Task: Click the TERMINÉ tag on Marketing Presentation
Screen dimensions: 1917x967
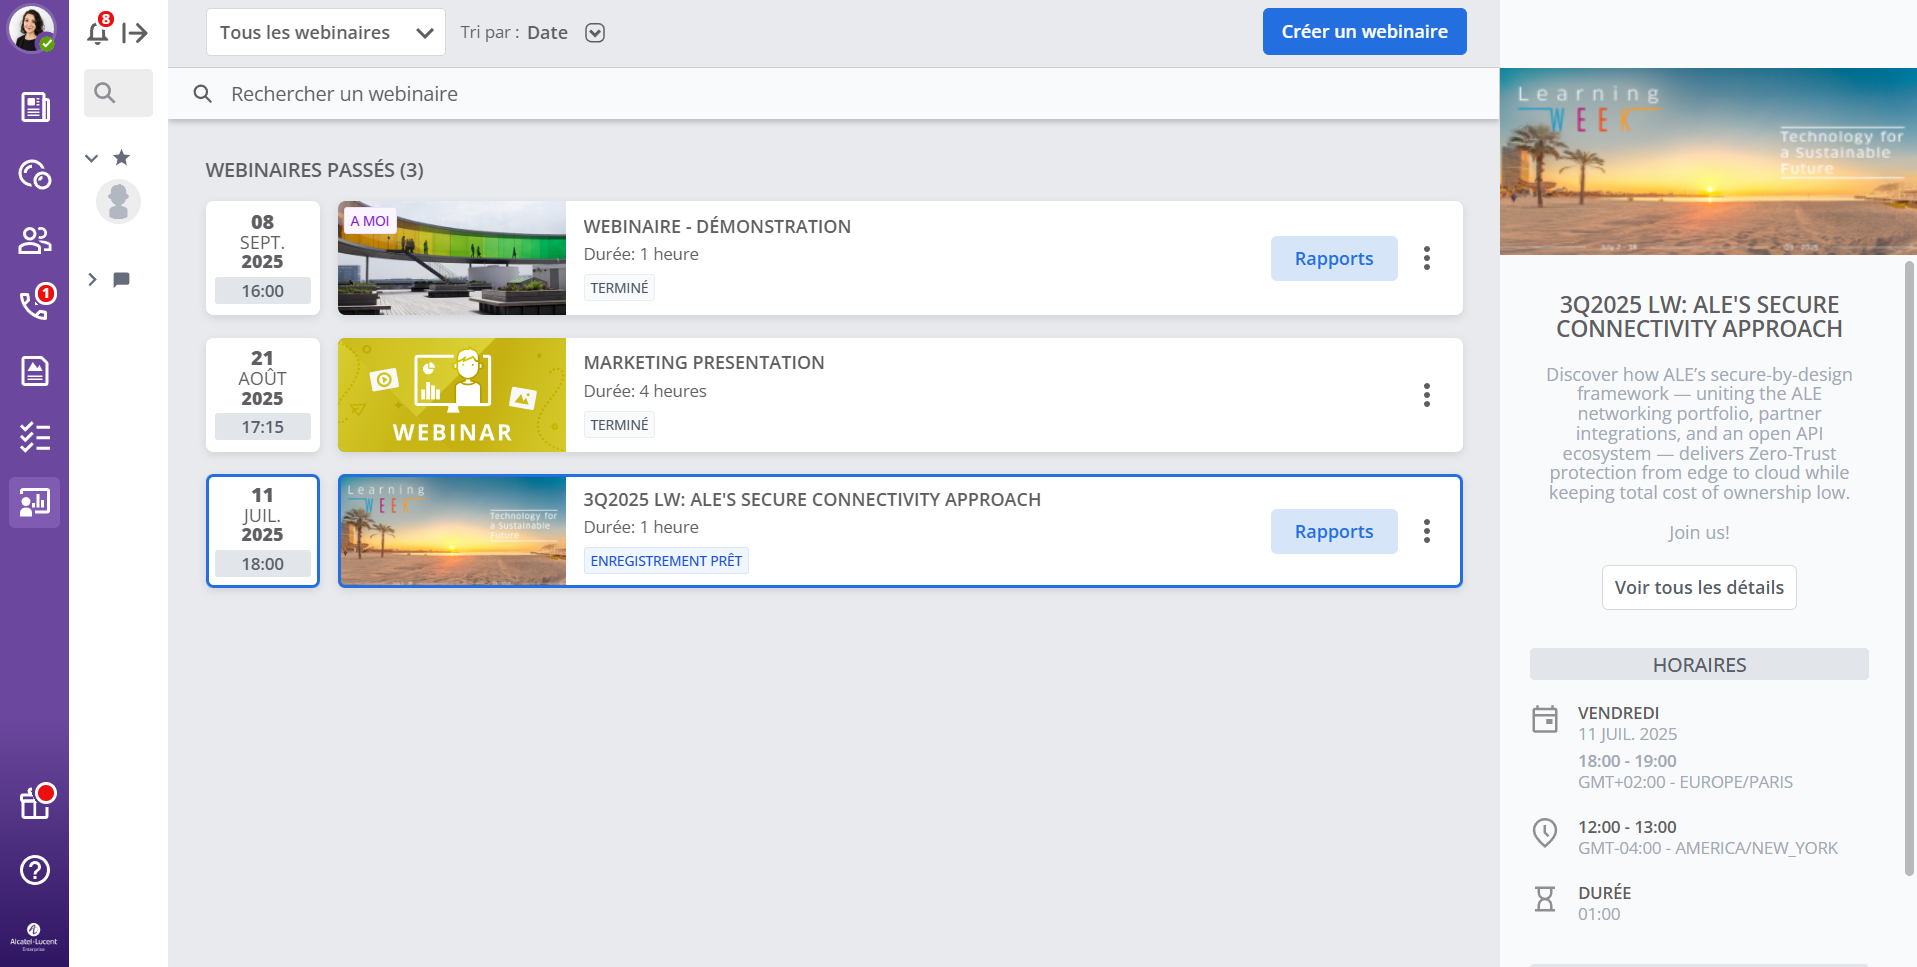Action: pos(619,425)
